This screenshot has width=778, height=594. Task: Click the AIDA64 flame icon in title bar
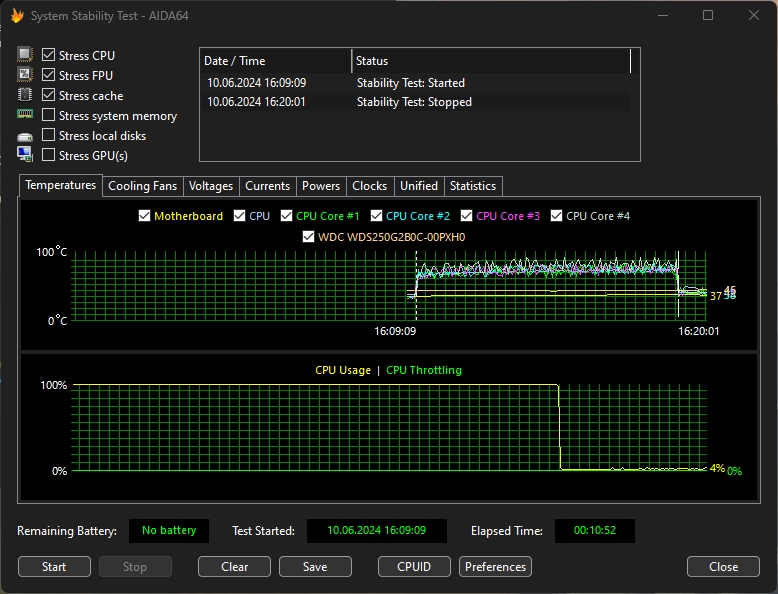[x=17, y=16]
